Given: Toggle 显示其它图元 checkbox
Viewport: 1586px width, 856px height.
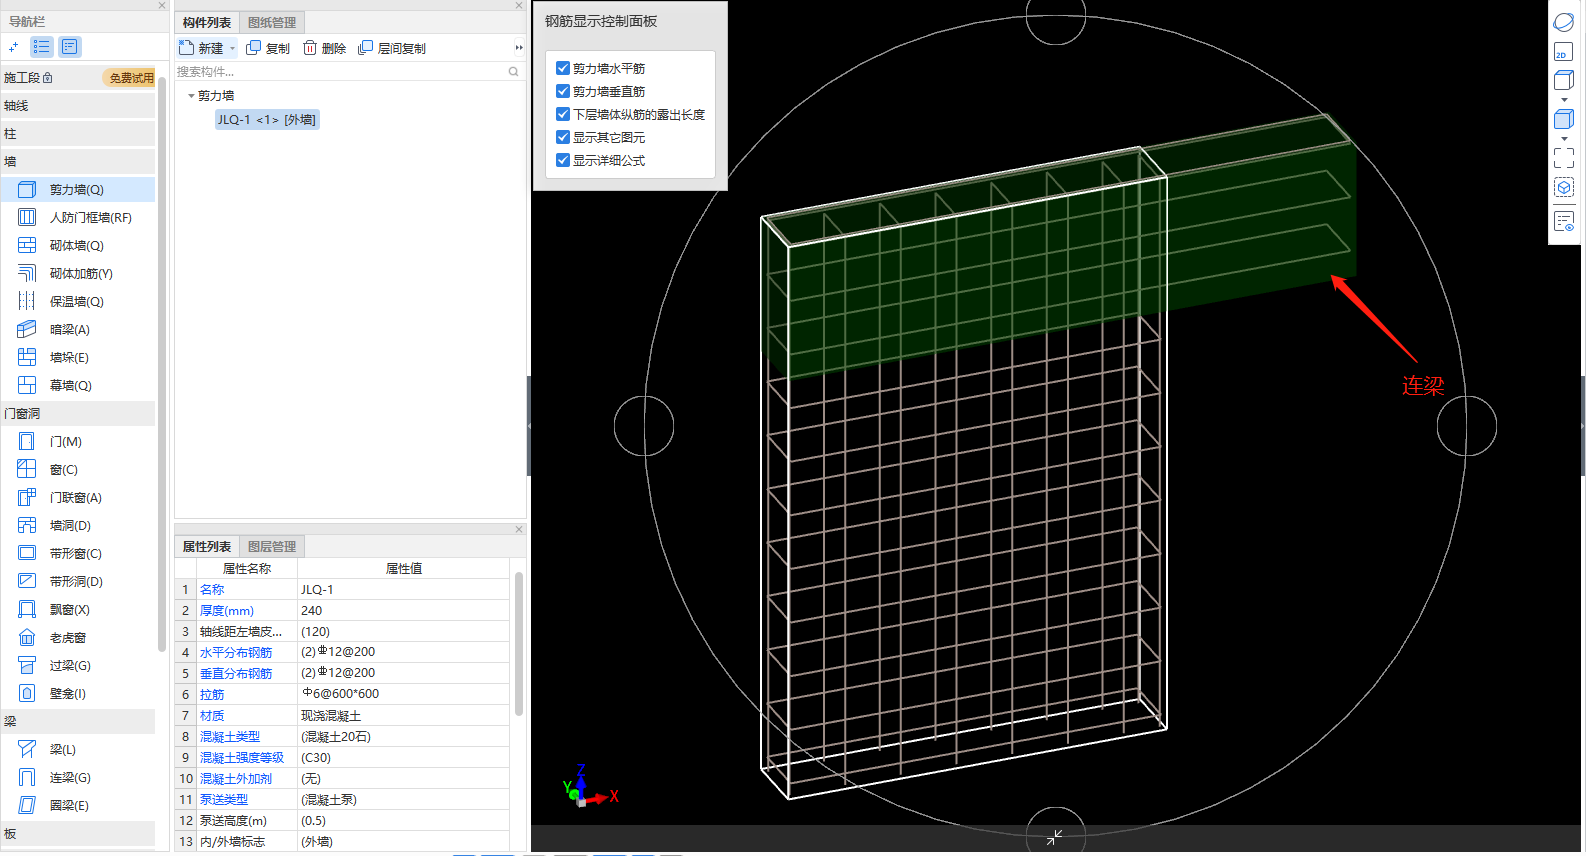Looking at the screenshot, I should (563, 137).
